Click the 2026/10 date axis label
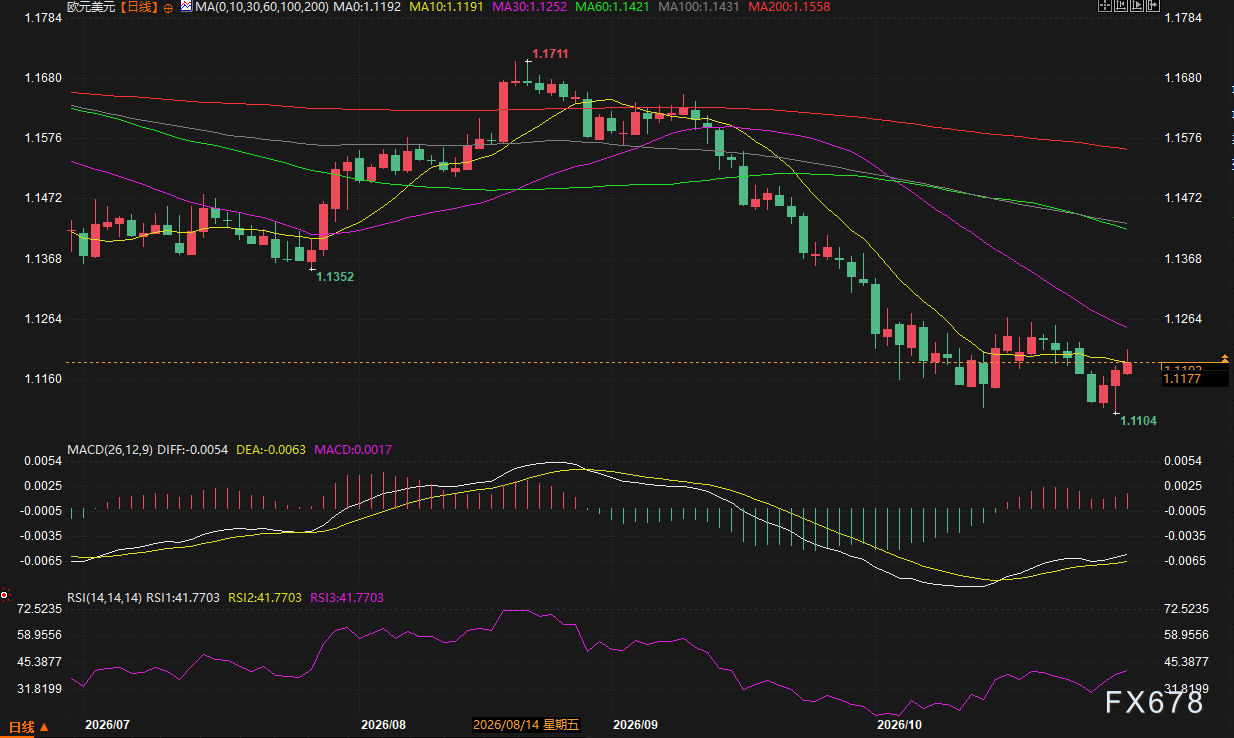Screen dimensions: 1234x738 tap(897, 724)
